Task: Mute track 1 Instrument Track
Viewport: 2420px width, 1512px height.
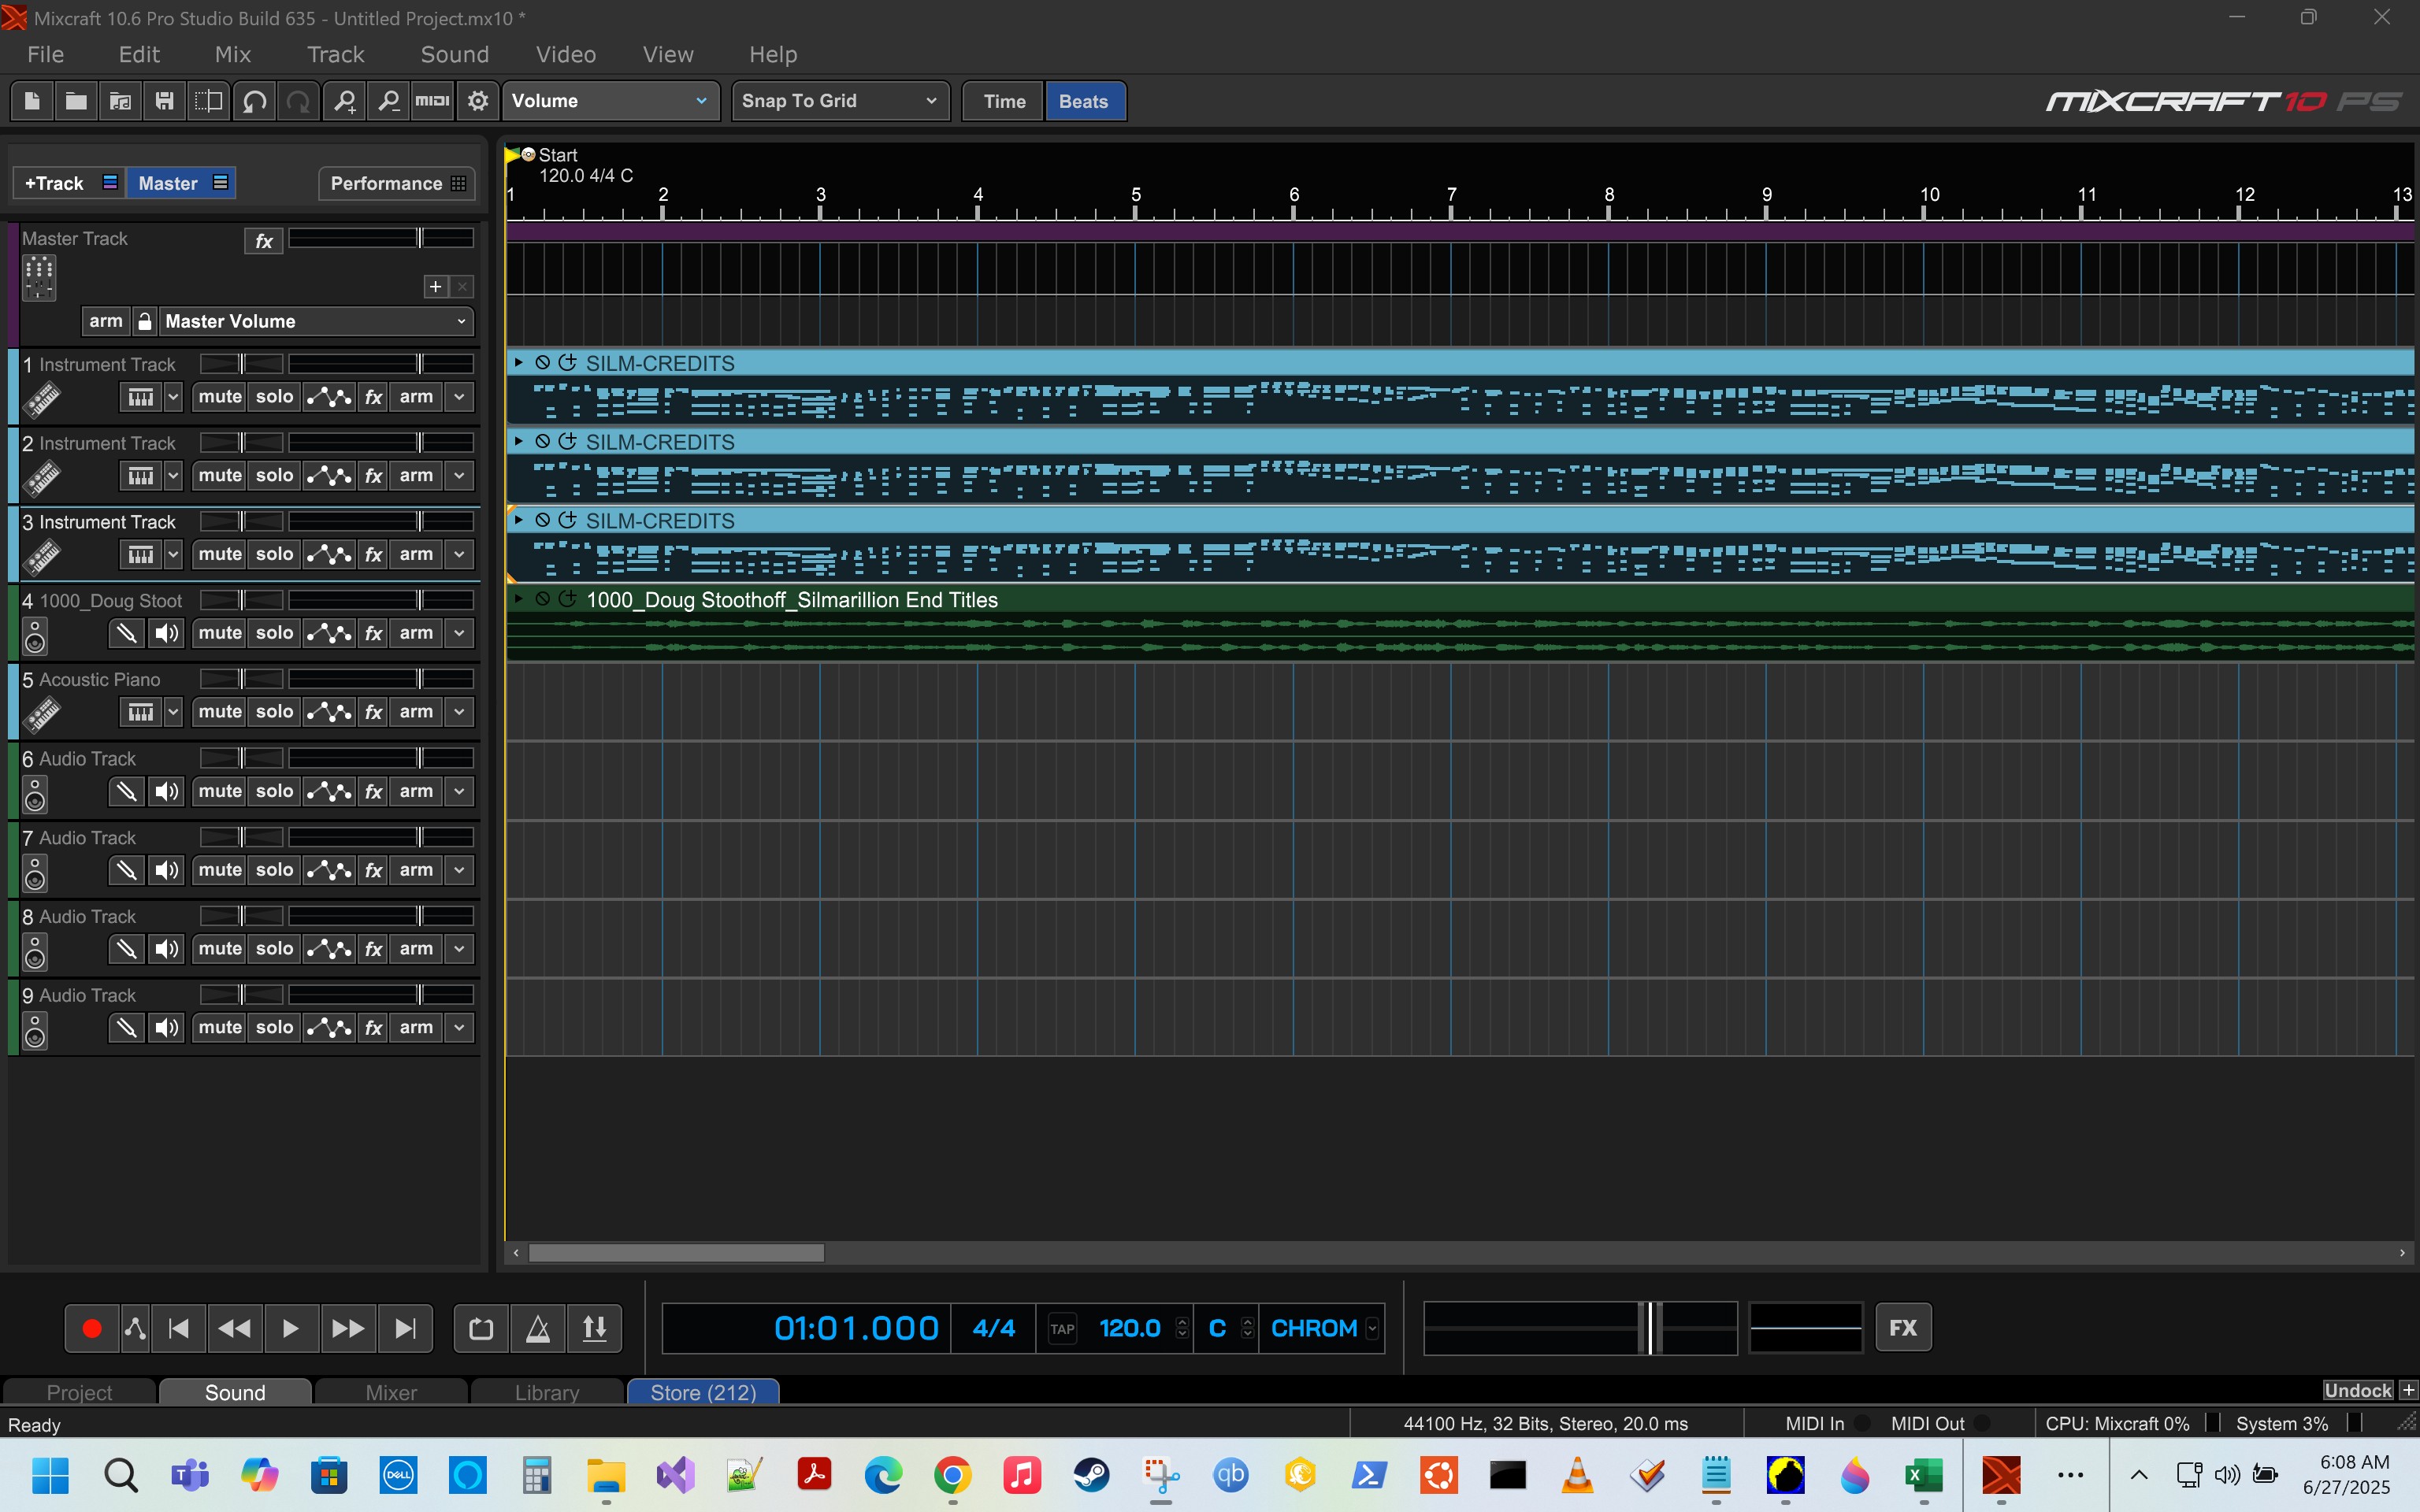Action: point(220,397)
